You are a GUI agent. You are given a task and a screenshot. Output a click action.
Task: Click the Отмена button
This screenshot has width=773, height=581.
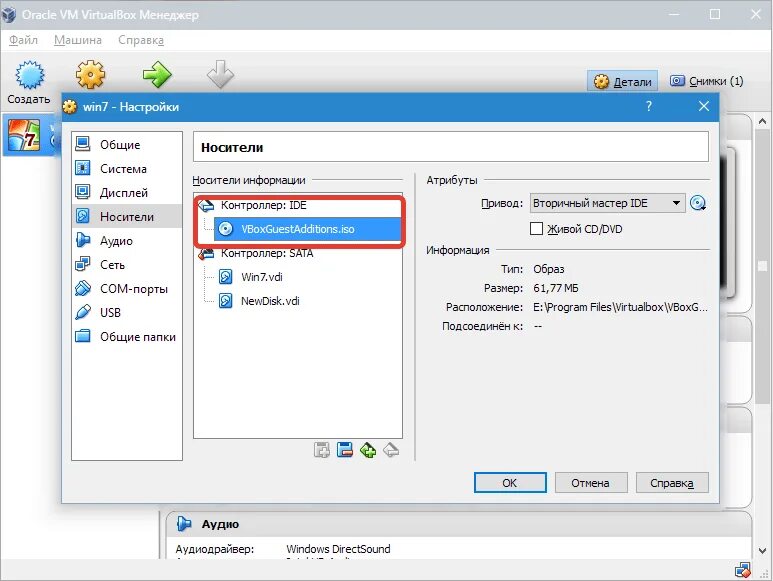click(x=591, y=482)
